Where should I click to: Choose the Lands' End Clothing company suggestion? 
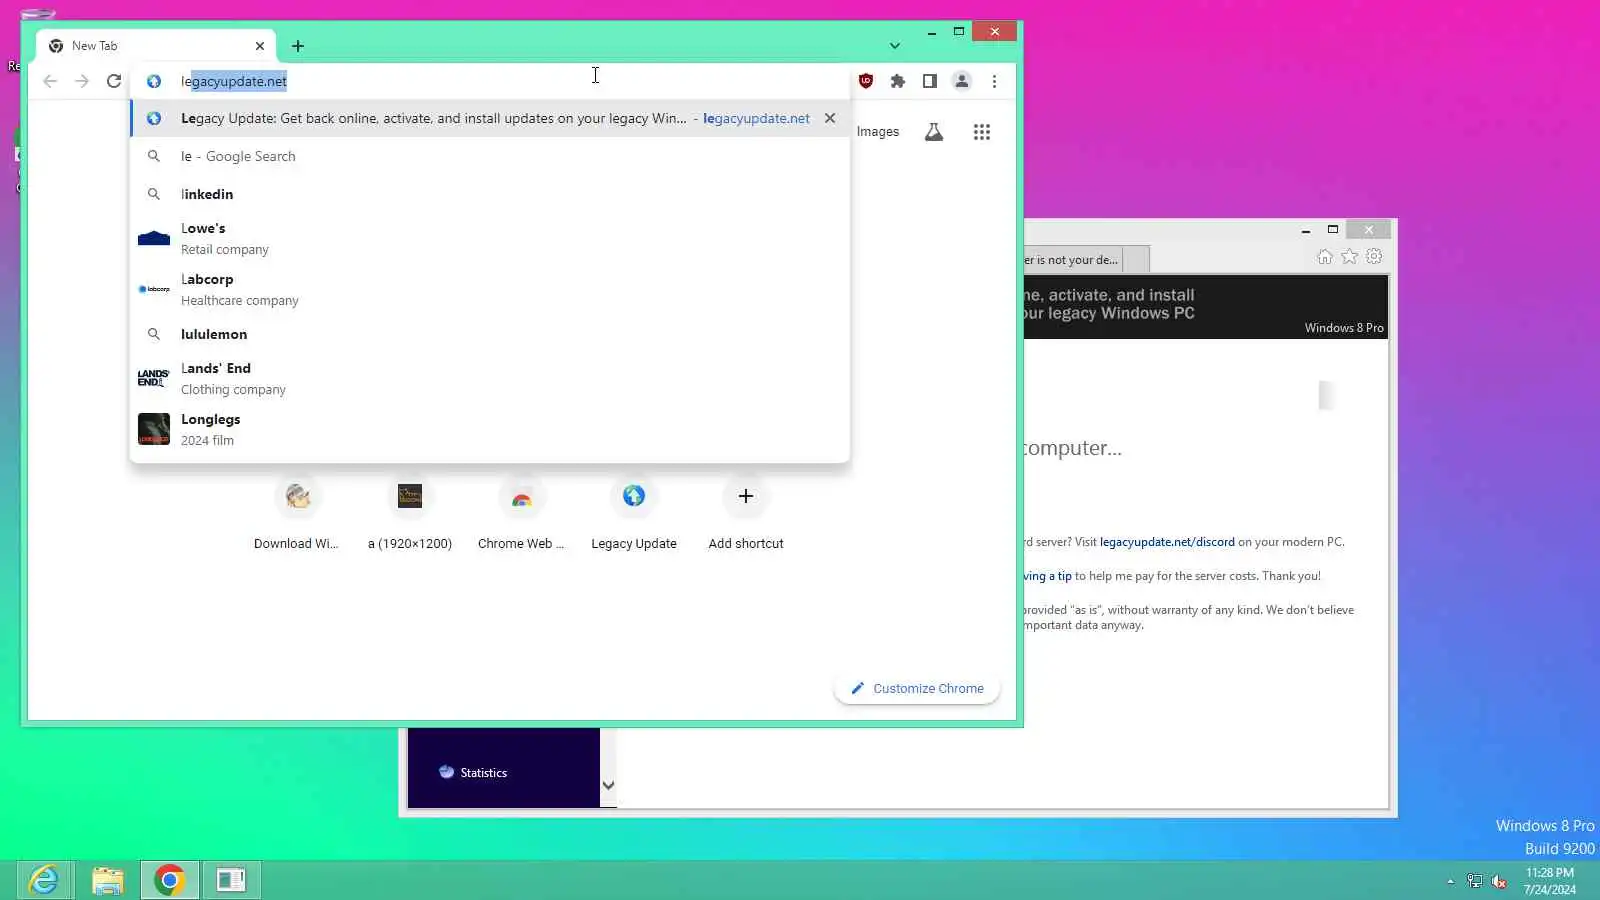(490, 379)
